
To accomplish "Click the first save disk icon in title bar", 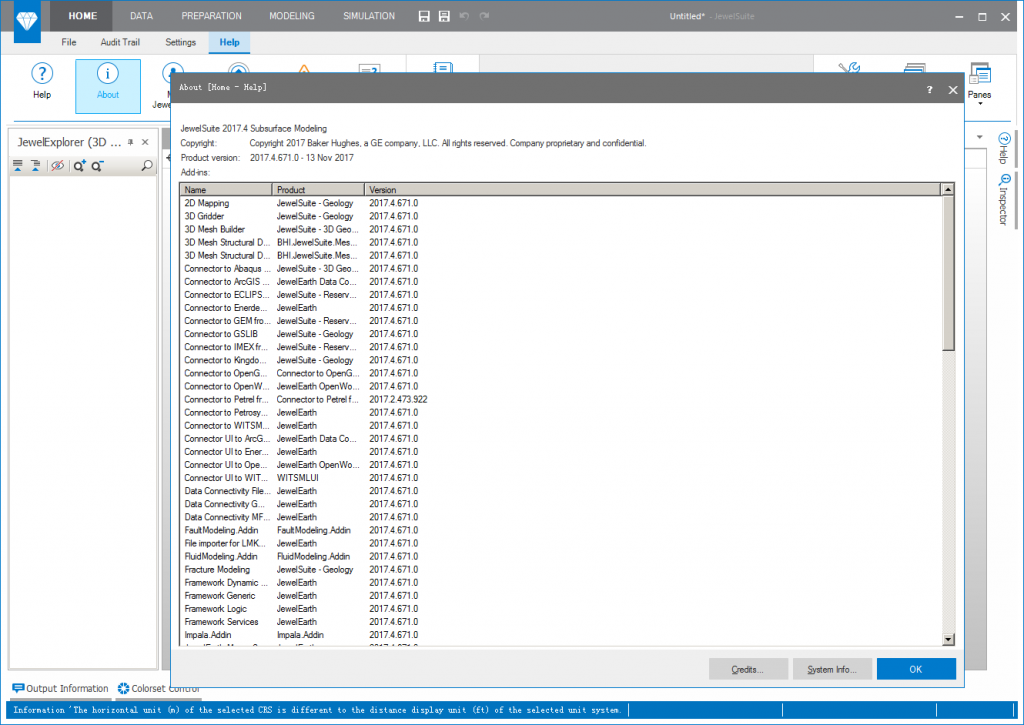I will 424,16.
